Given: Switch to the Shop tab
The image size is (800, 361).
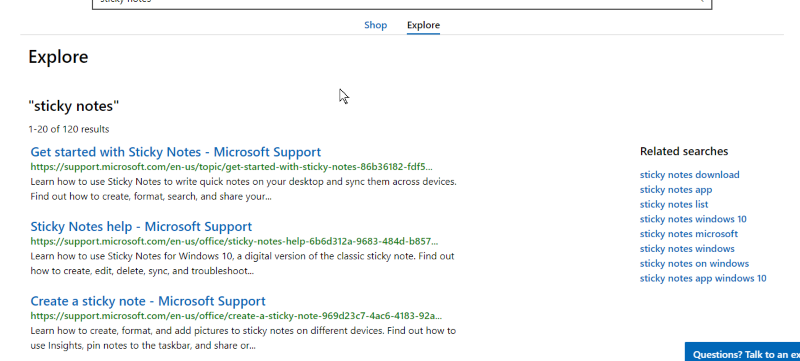Looking at the screenshot, I should click(376, 25).
